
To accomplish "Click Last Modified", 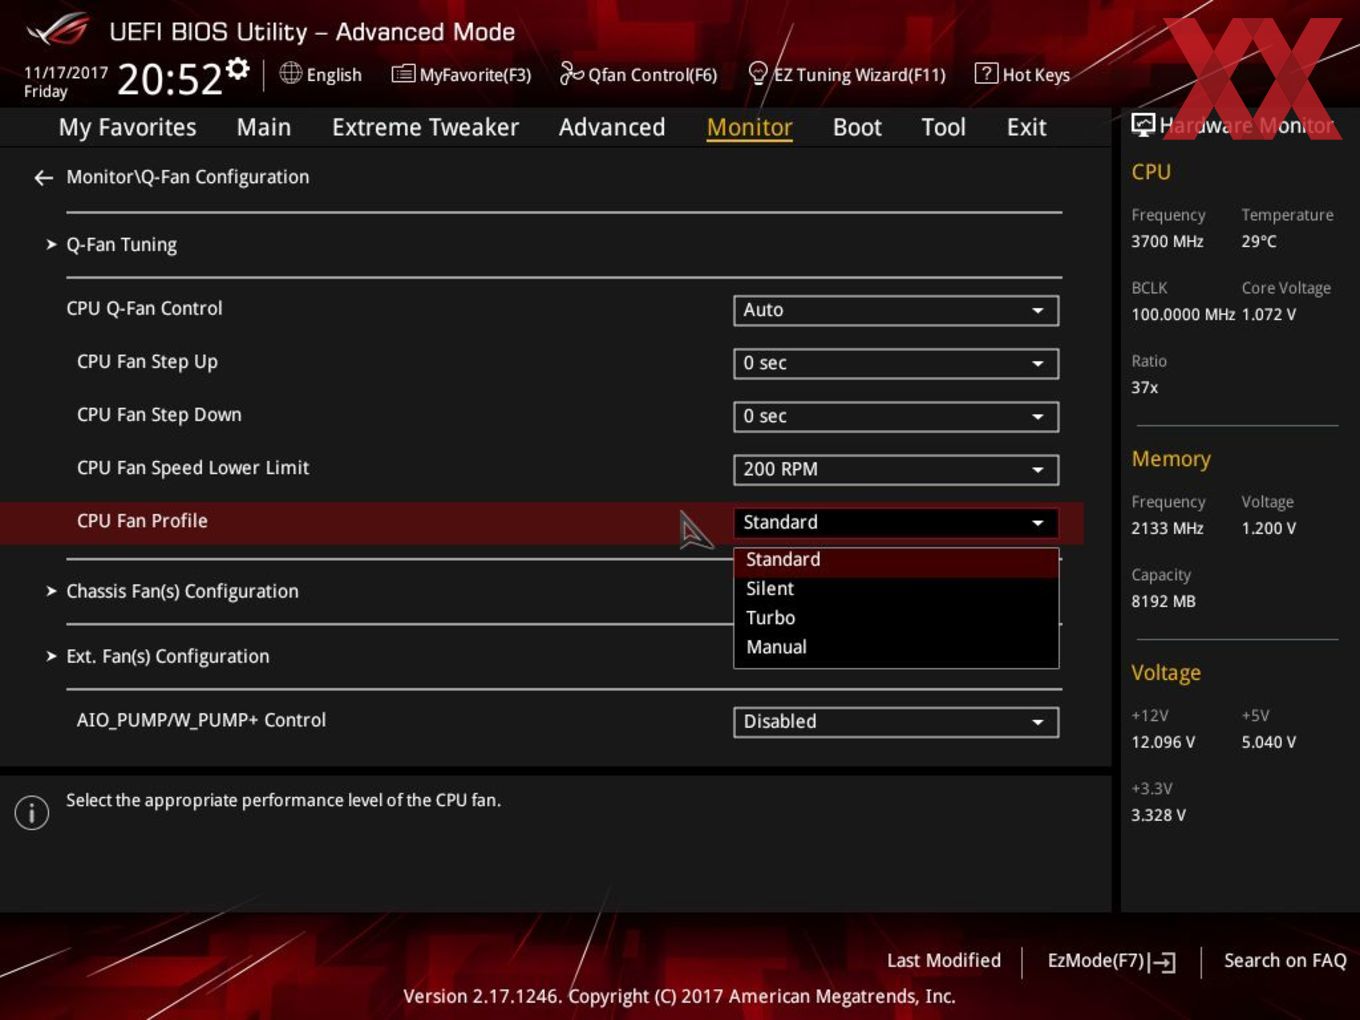I will point(943,960).
